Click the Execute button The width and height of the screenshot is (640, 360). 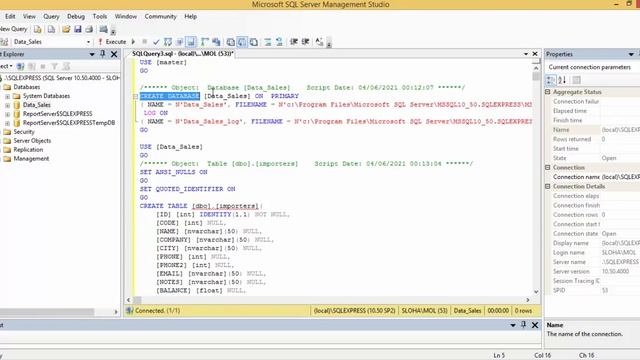[112, 42]
